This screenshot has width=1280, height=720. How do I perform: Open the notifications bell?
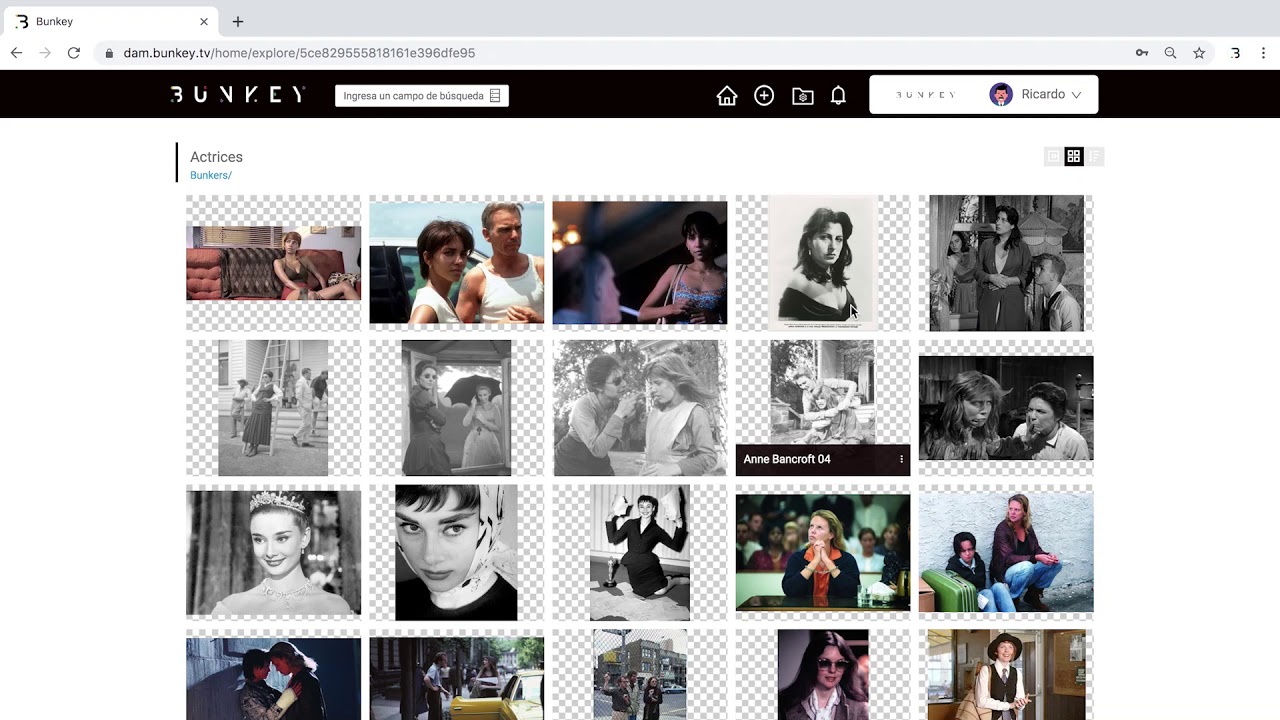[838, 96]
